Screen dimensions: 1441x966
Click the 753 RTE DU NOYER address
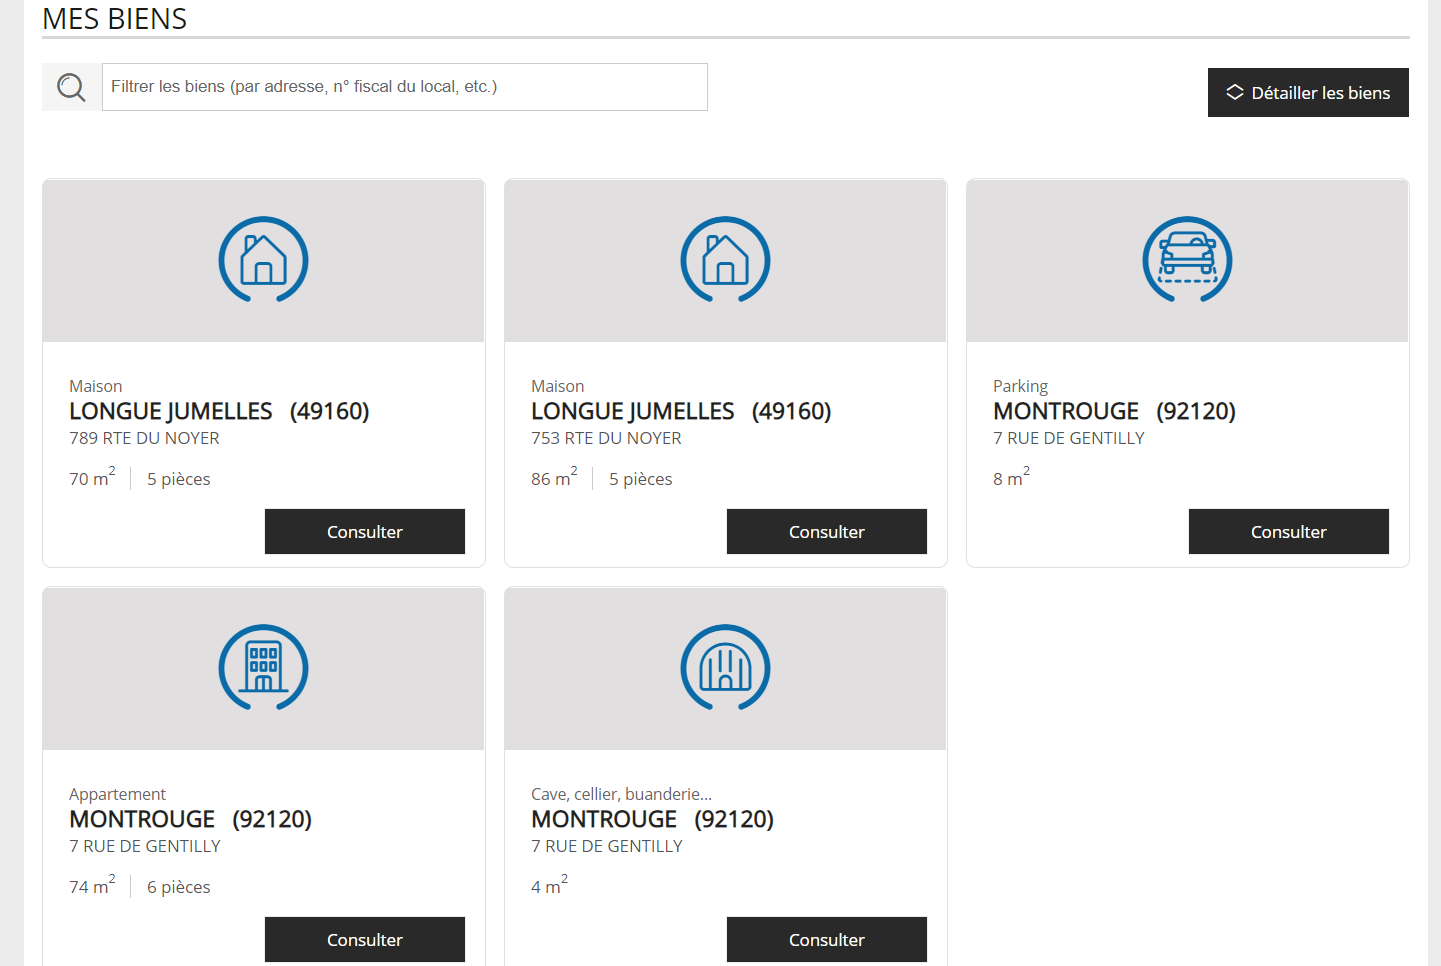(606, 439)
